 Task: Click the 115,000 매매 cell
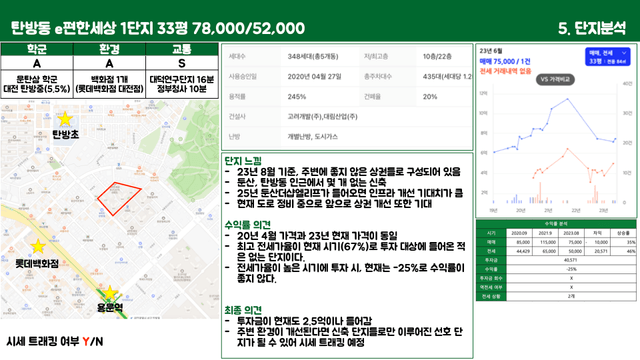click(545, 242)
